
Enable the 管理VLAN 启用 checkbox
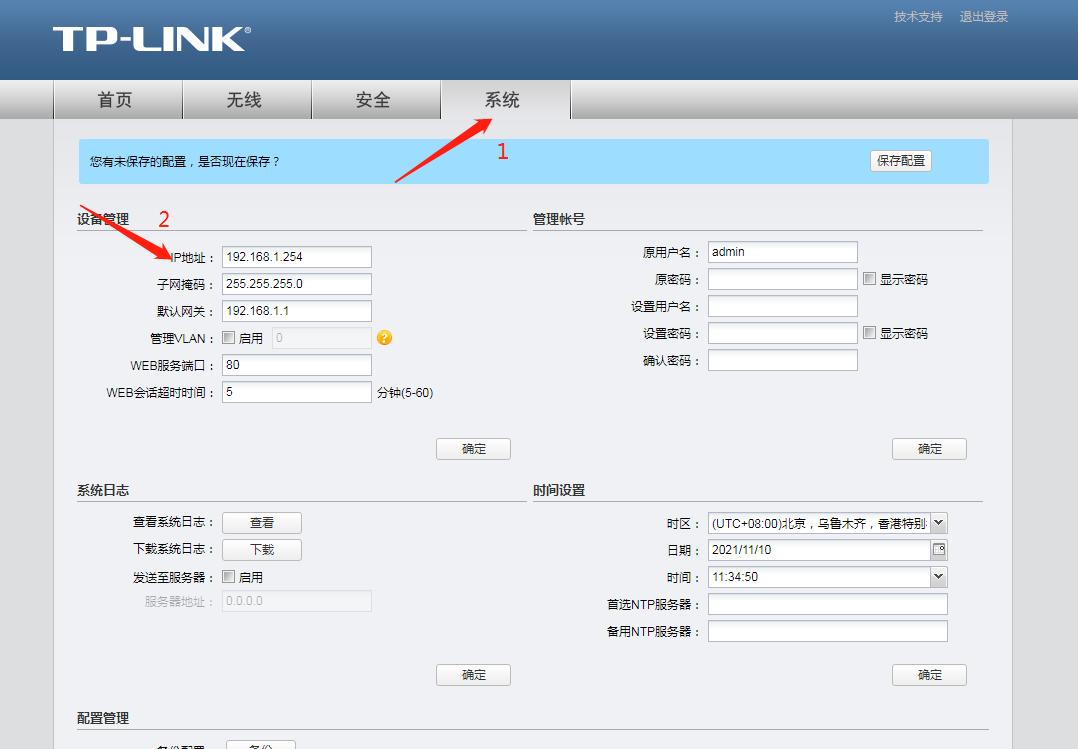(229, 337)
